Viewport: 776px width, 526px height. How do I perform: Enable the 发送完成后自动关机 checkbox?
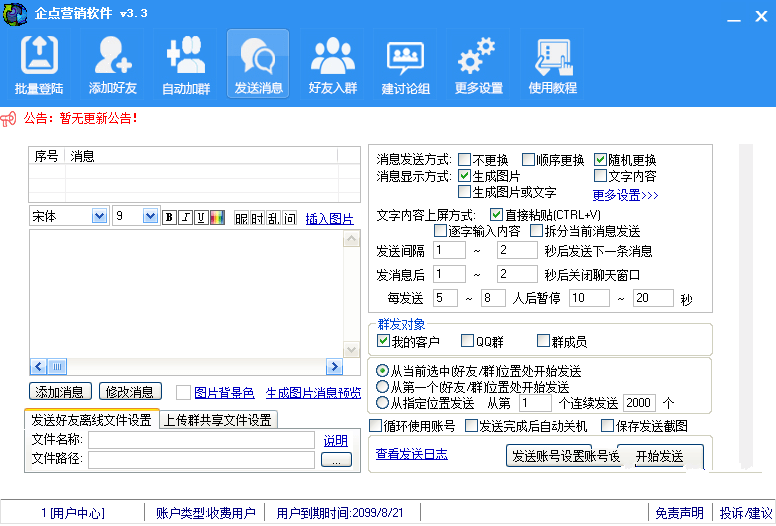[471, 425]
